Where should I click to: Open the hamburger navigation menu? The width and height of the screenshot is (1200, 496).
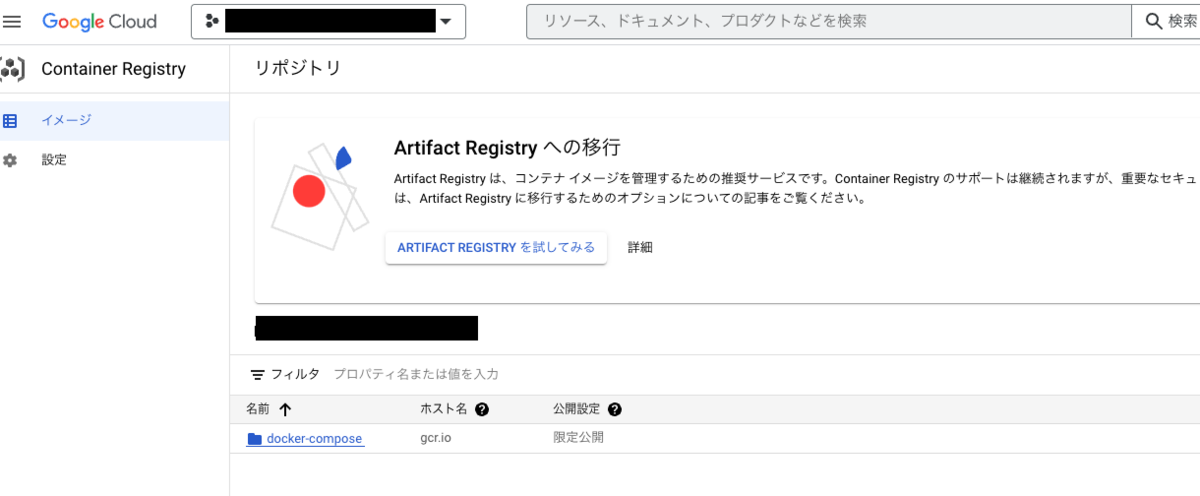click(12, 21)
